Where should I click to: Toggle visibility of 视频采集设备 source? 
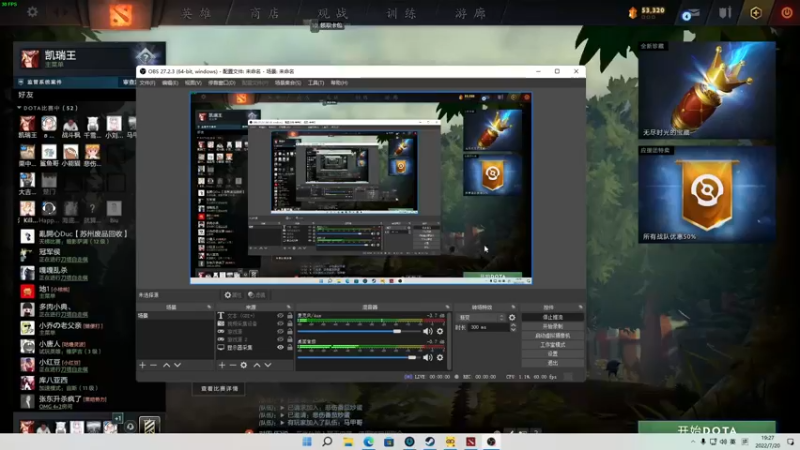280,323
